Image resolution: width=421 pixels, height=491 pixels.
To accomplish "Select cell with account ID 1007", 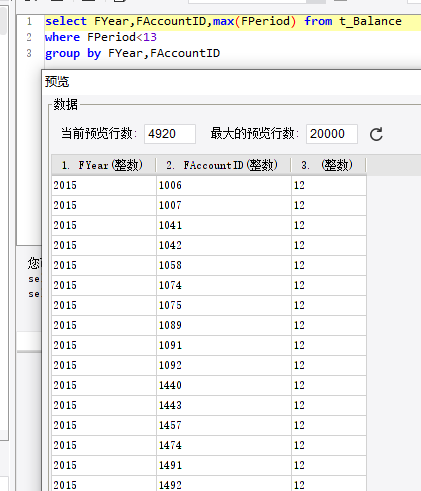I will pyautogui.click(x=224, y=205).
